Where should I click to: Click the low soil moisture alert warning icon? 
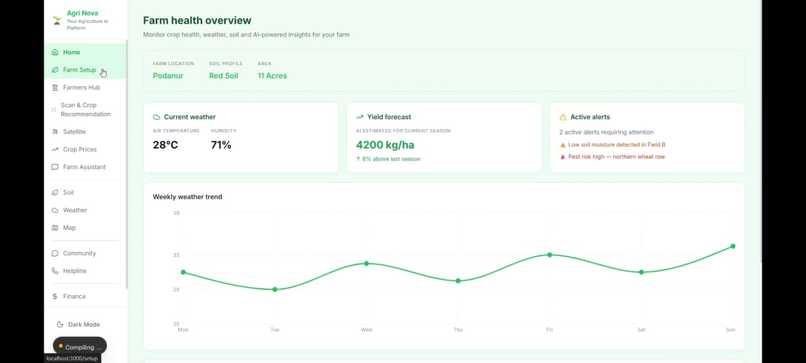[x=562, y=145]
